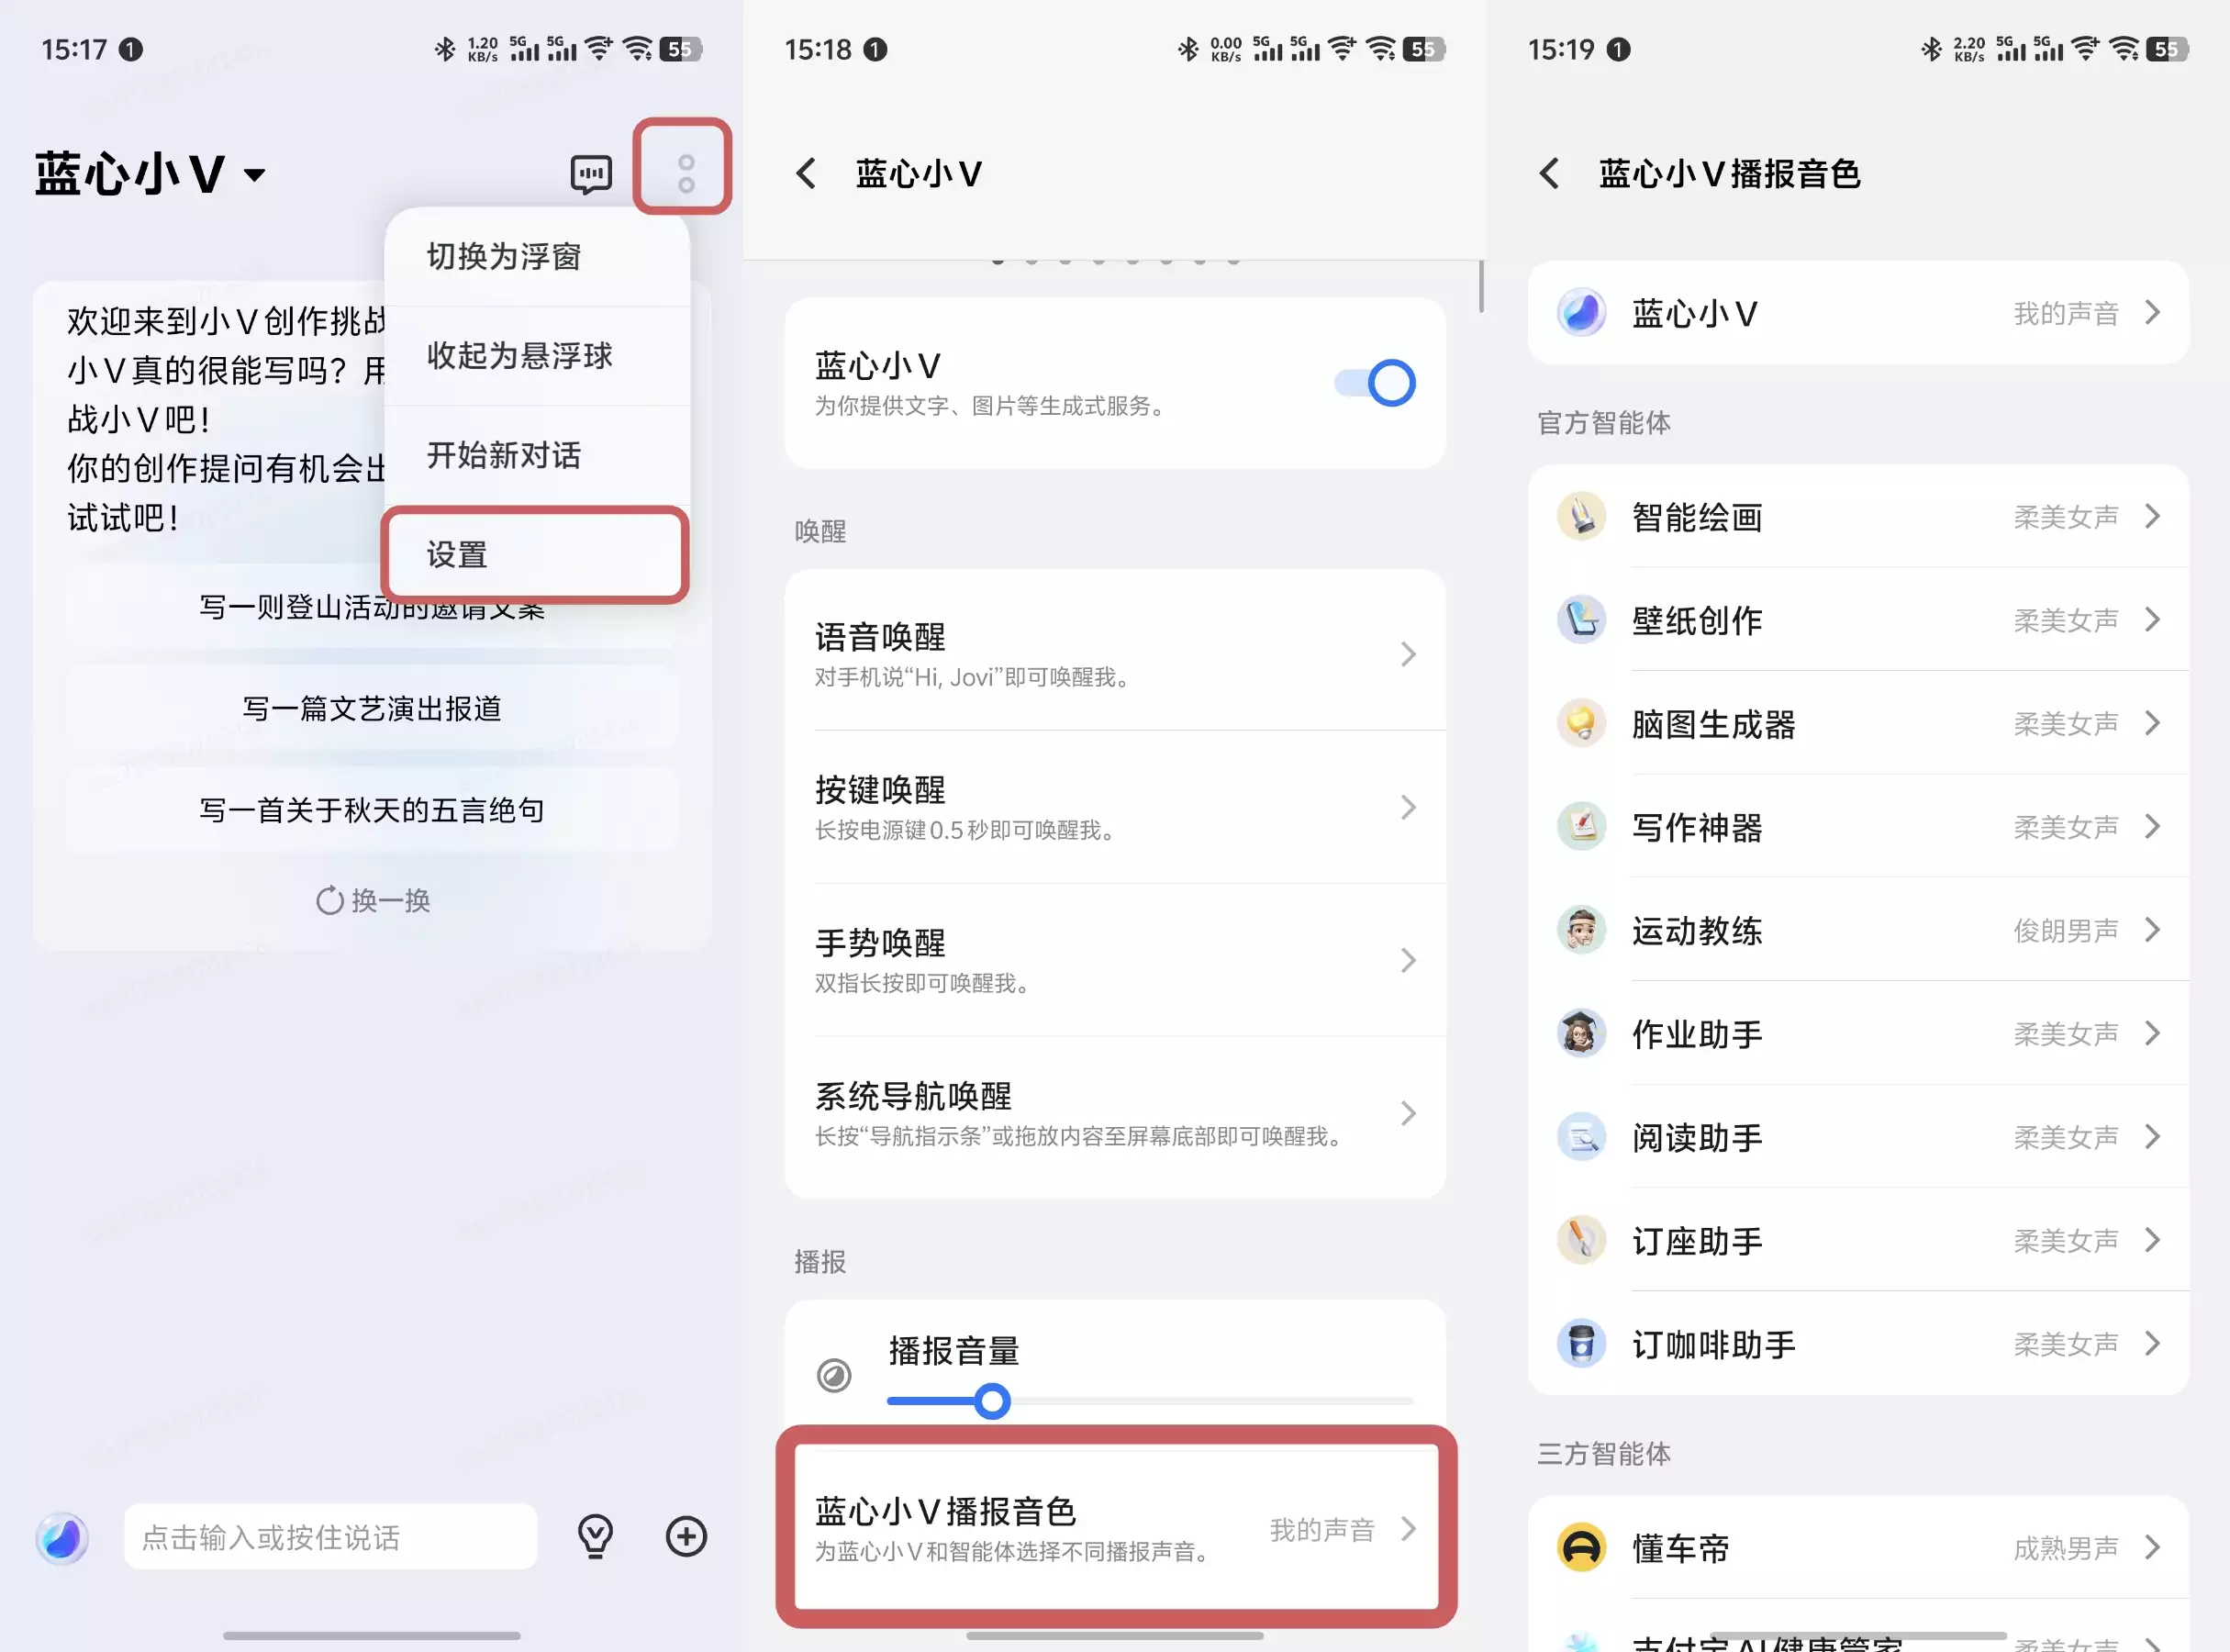
Task: Expand the 蓝心小V title dropdown arrow
Action: point(255,175)
